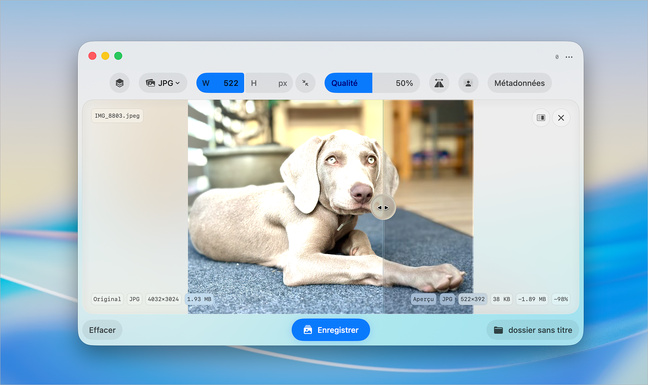Select the portrait person icon button

tap(468, 83)
